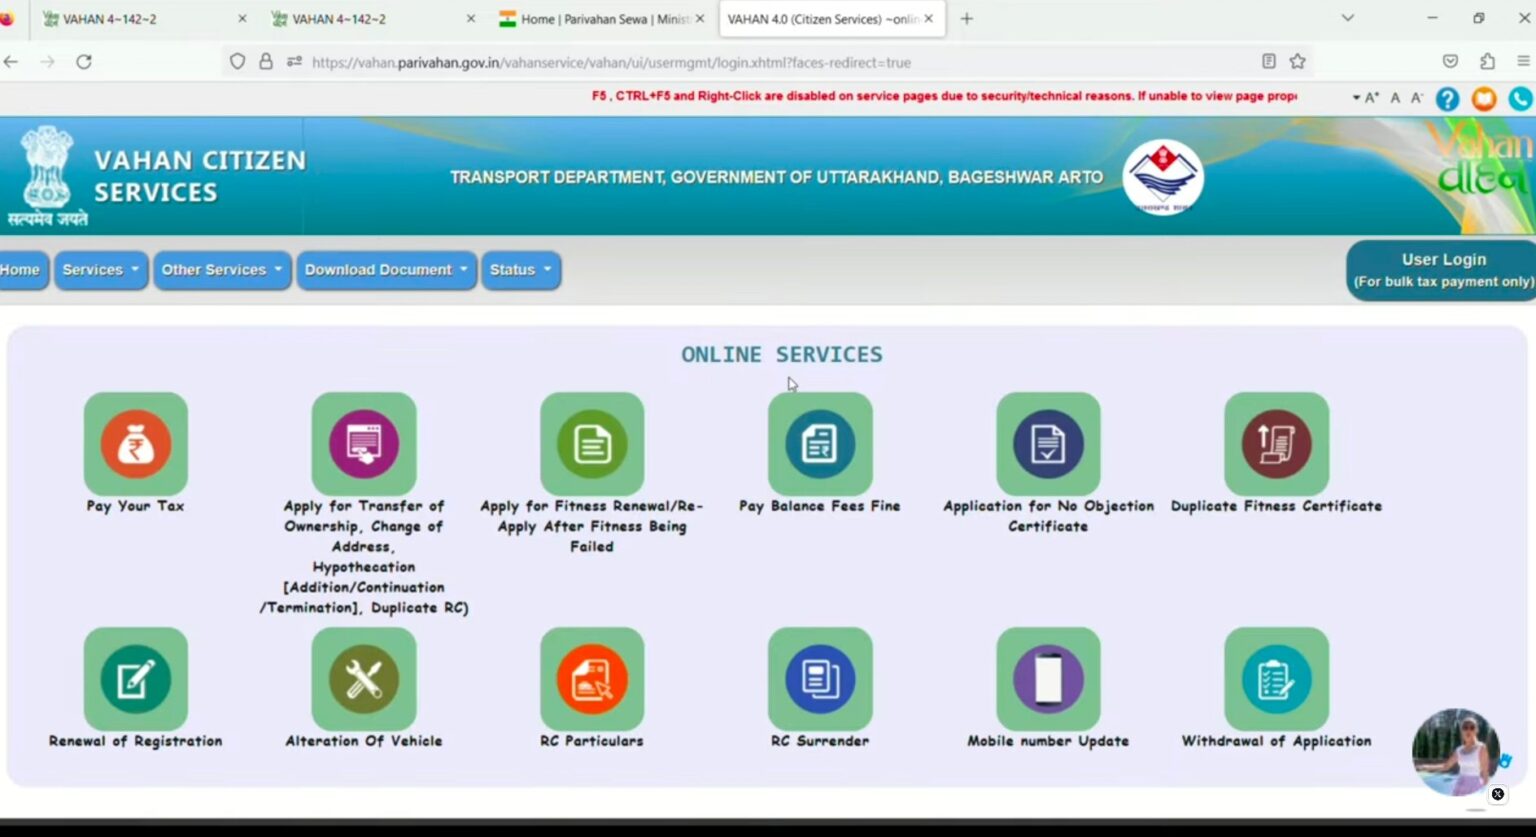Switch to the second VAHAN 4~142~2 tab

374,19
